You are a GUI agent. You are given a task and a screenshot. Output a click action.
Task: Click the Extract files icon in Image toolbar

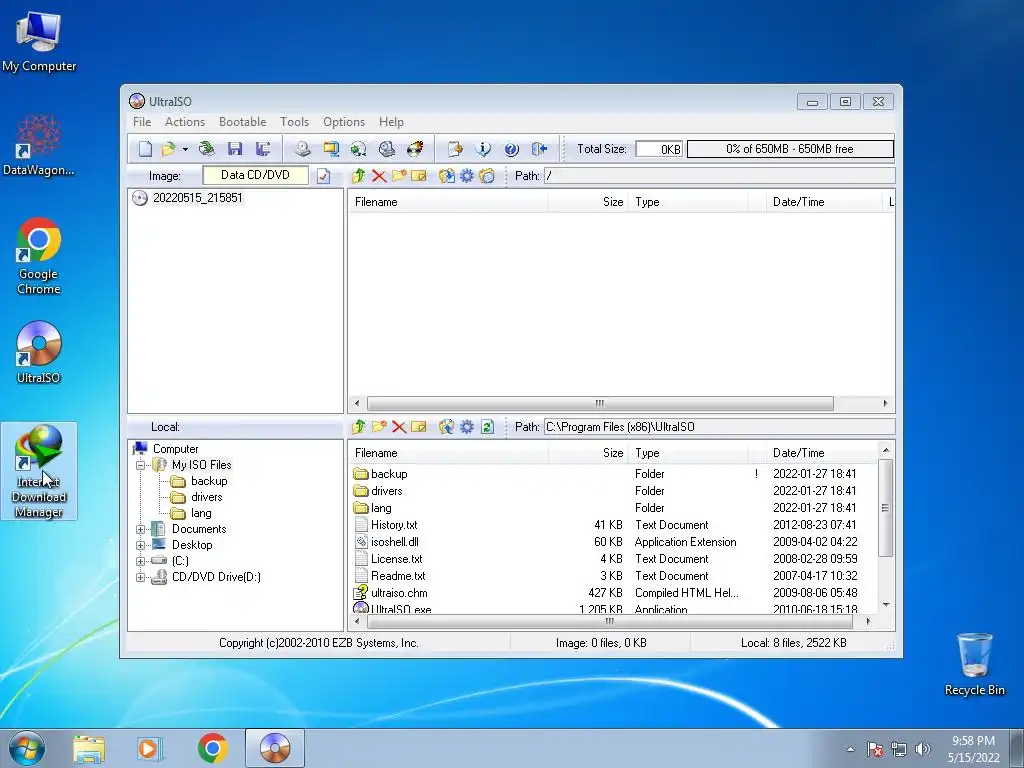coord(447,176)
